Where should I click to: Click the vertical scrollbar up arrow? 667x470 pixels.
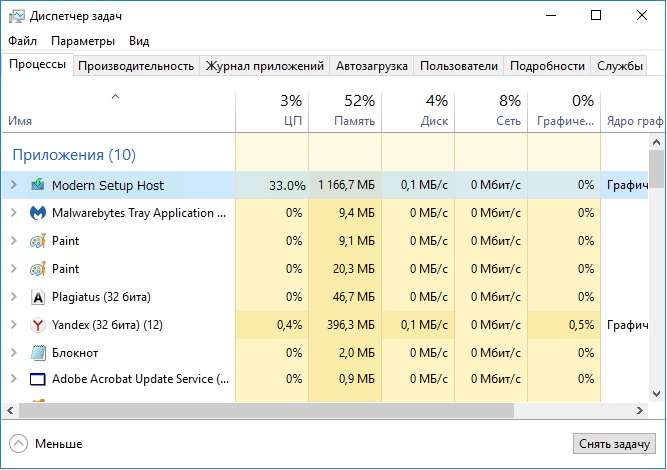point(656,142)
